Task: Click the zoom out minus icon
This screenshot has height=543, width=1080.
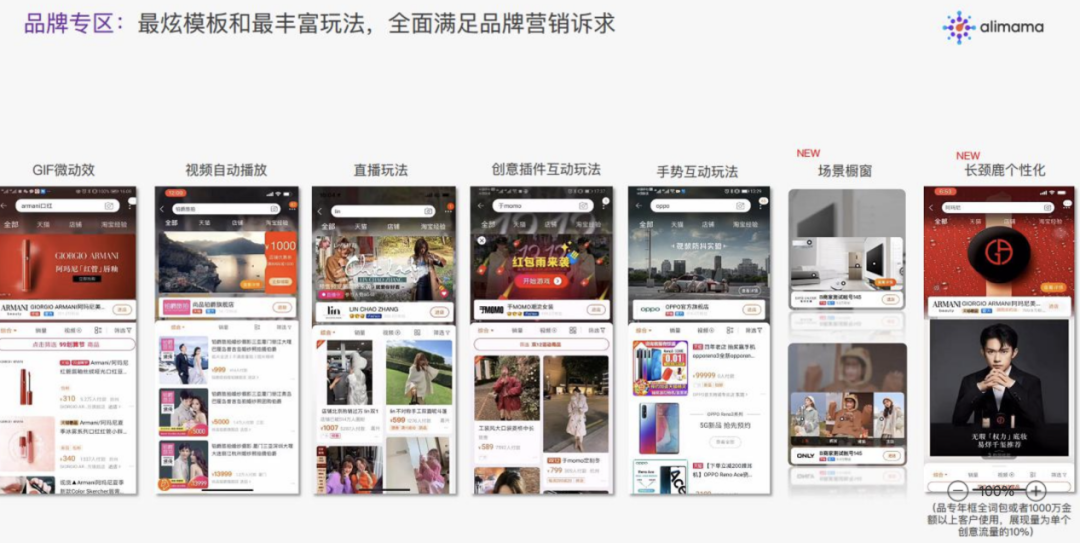Action: point(957,491)
